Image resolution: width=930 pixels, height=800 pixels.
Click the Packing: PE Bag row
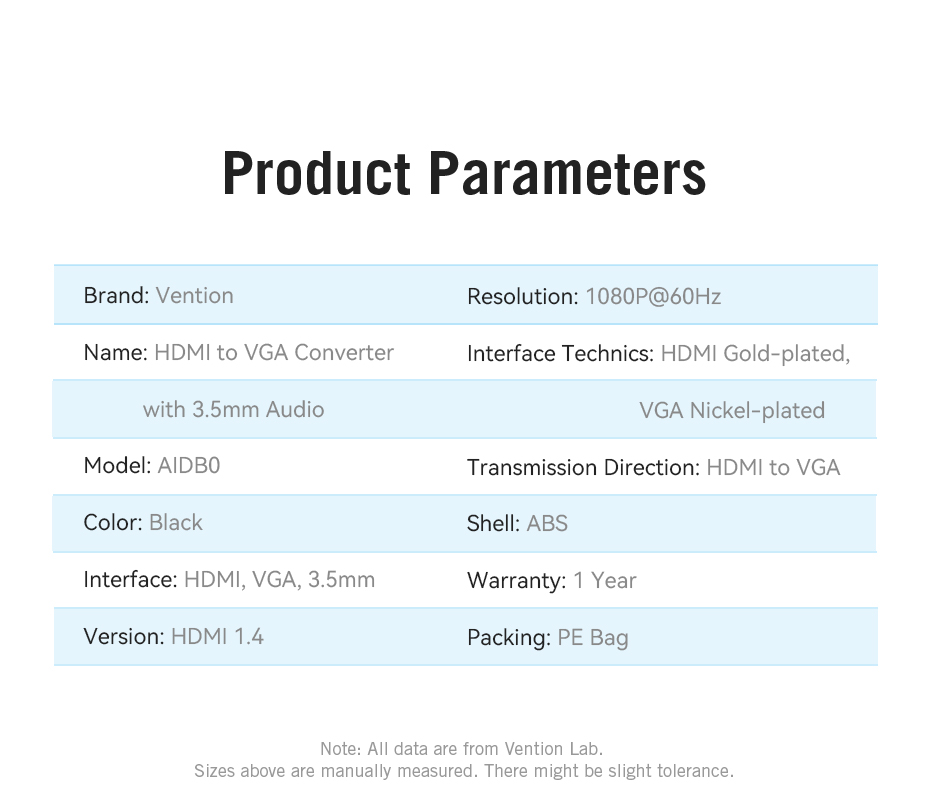548,638
